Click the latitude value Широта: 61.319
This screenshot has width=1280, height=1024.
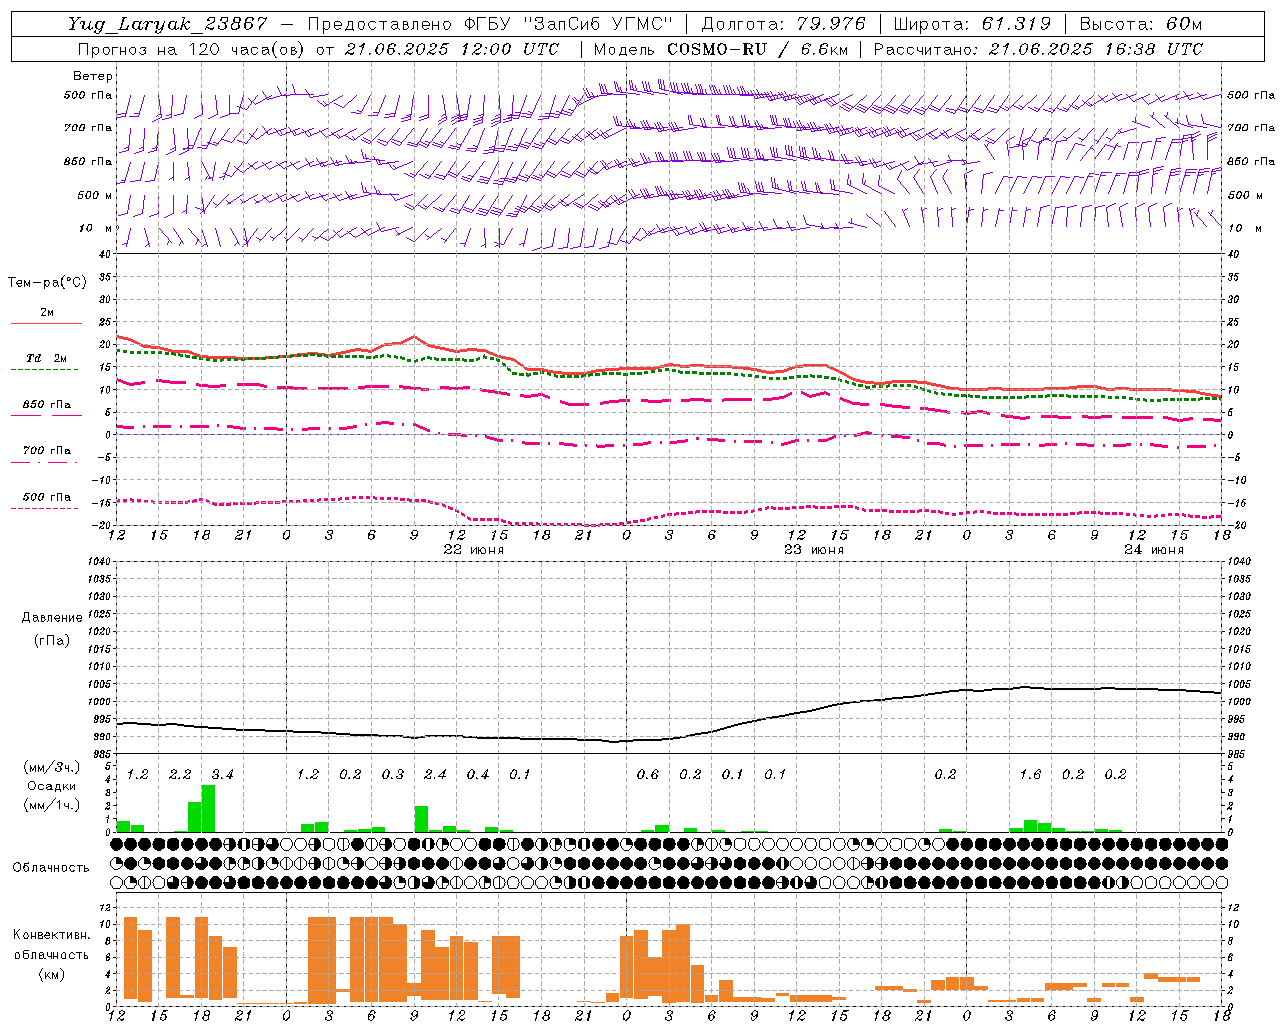972,24
